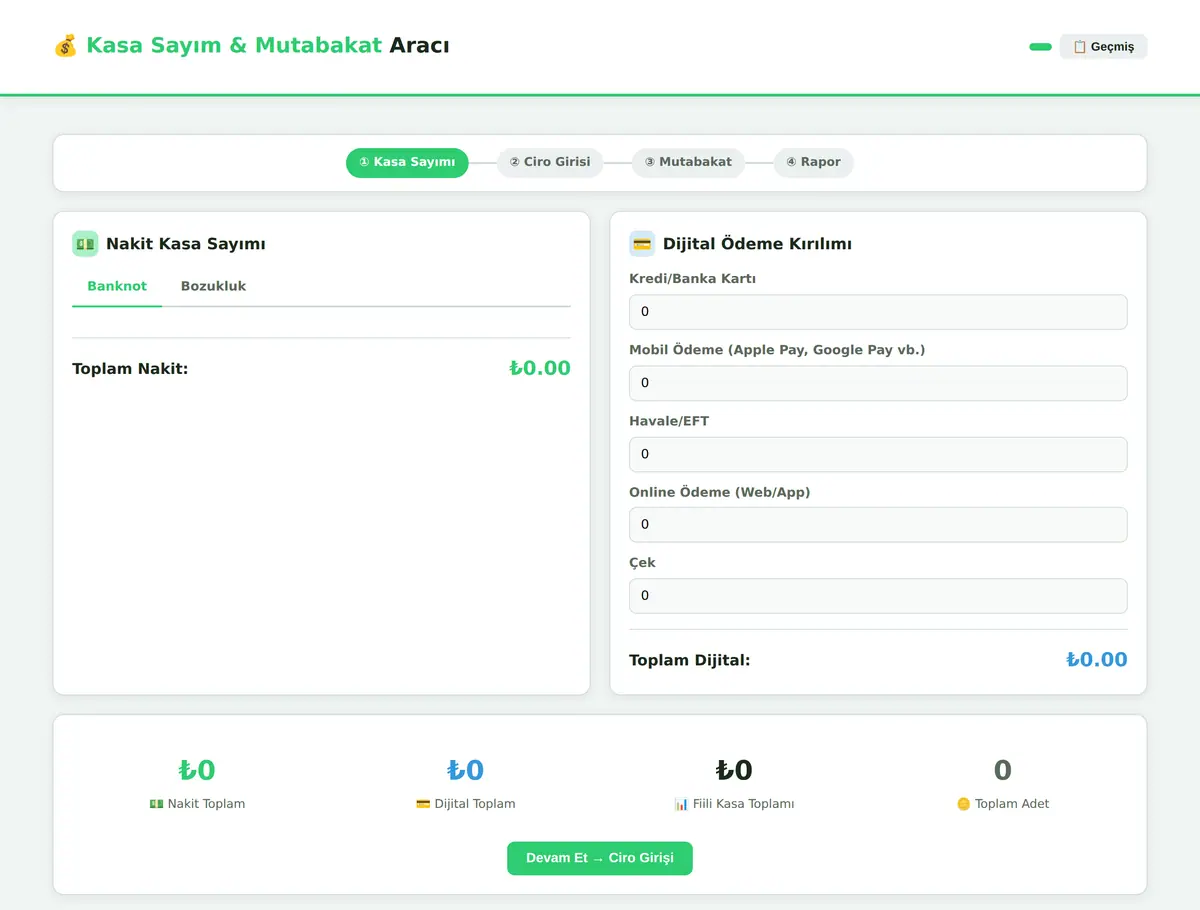Screen dimensions: 1200x910
Task: Click the card icon beside Dijital Ödeme Kırılımı
Action: [x=642, y=244]
